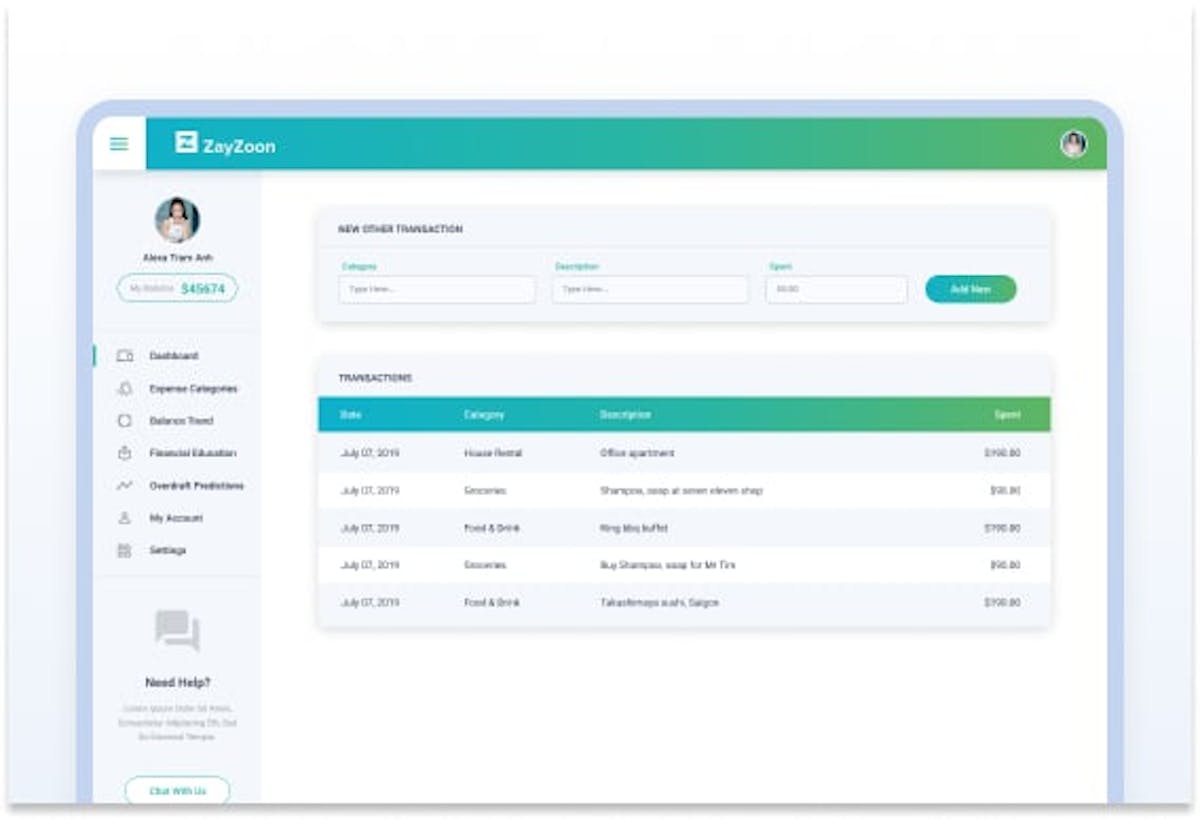1200x820 pixels.
Task: Click the spent amount in the Mr Tin row
Action: click(x=1005, y=565)
